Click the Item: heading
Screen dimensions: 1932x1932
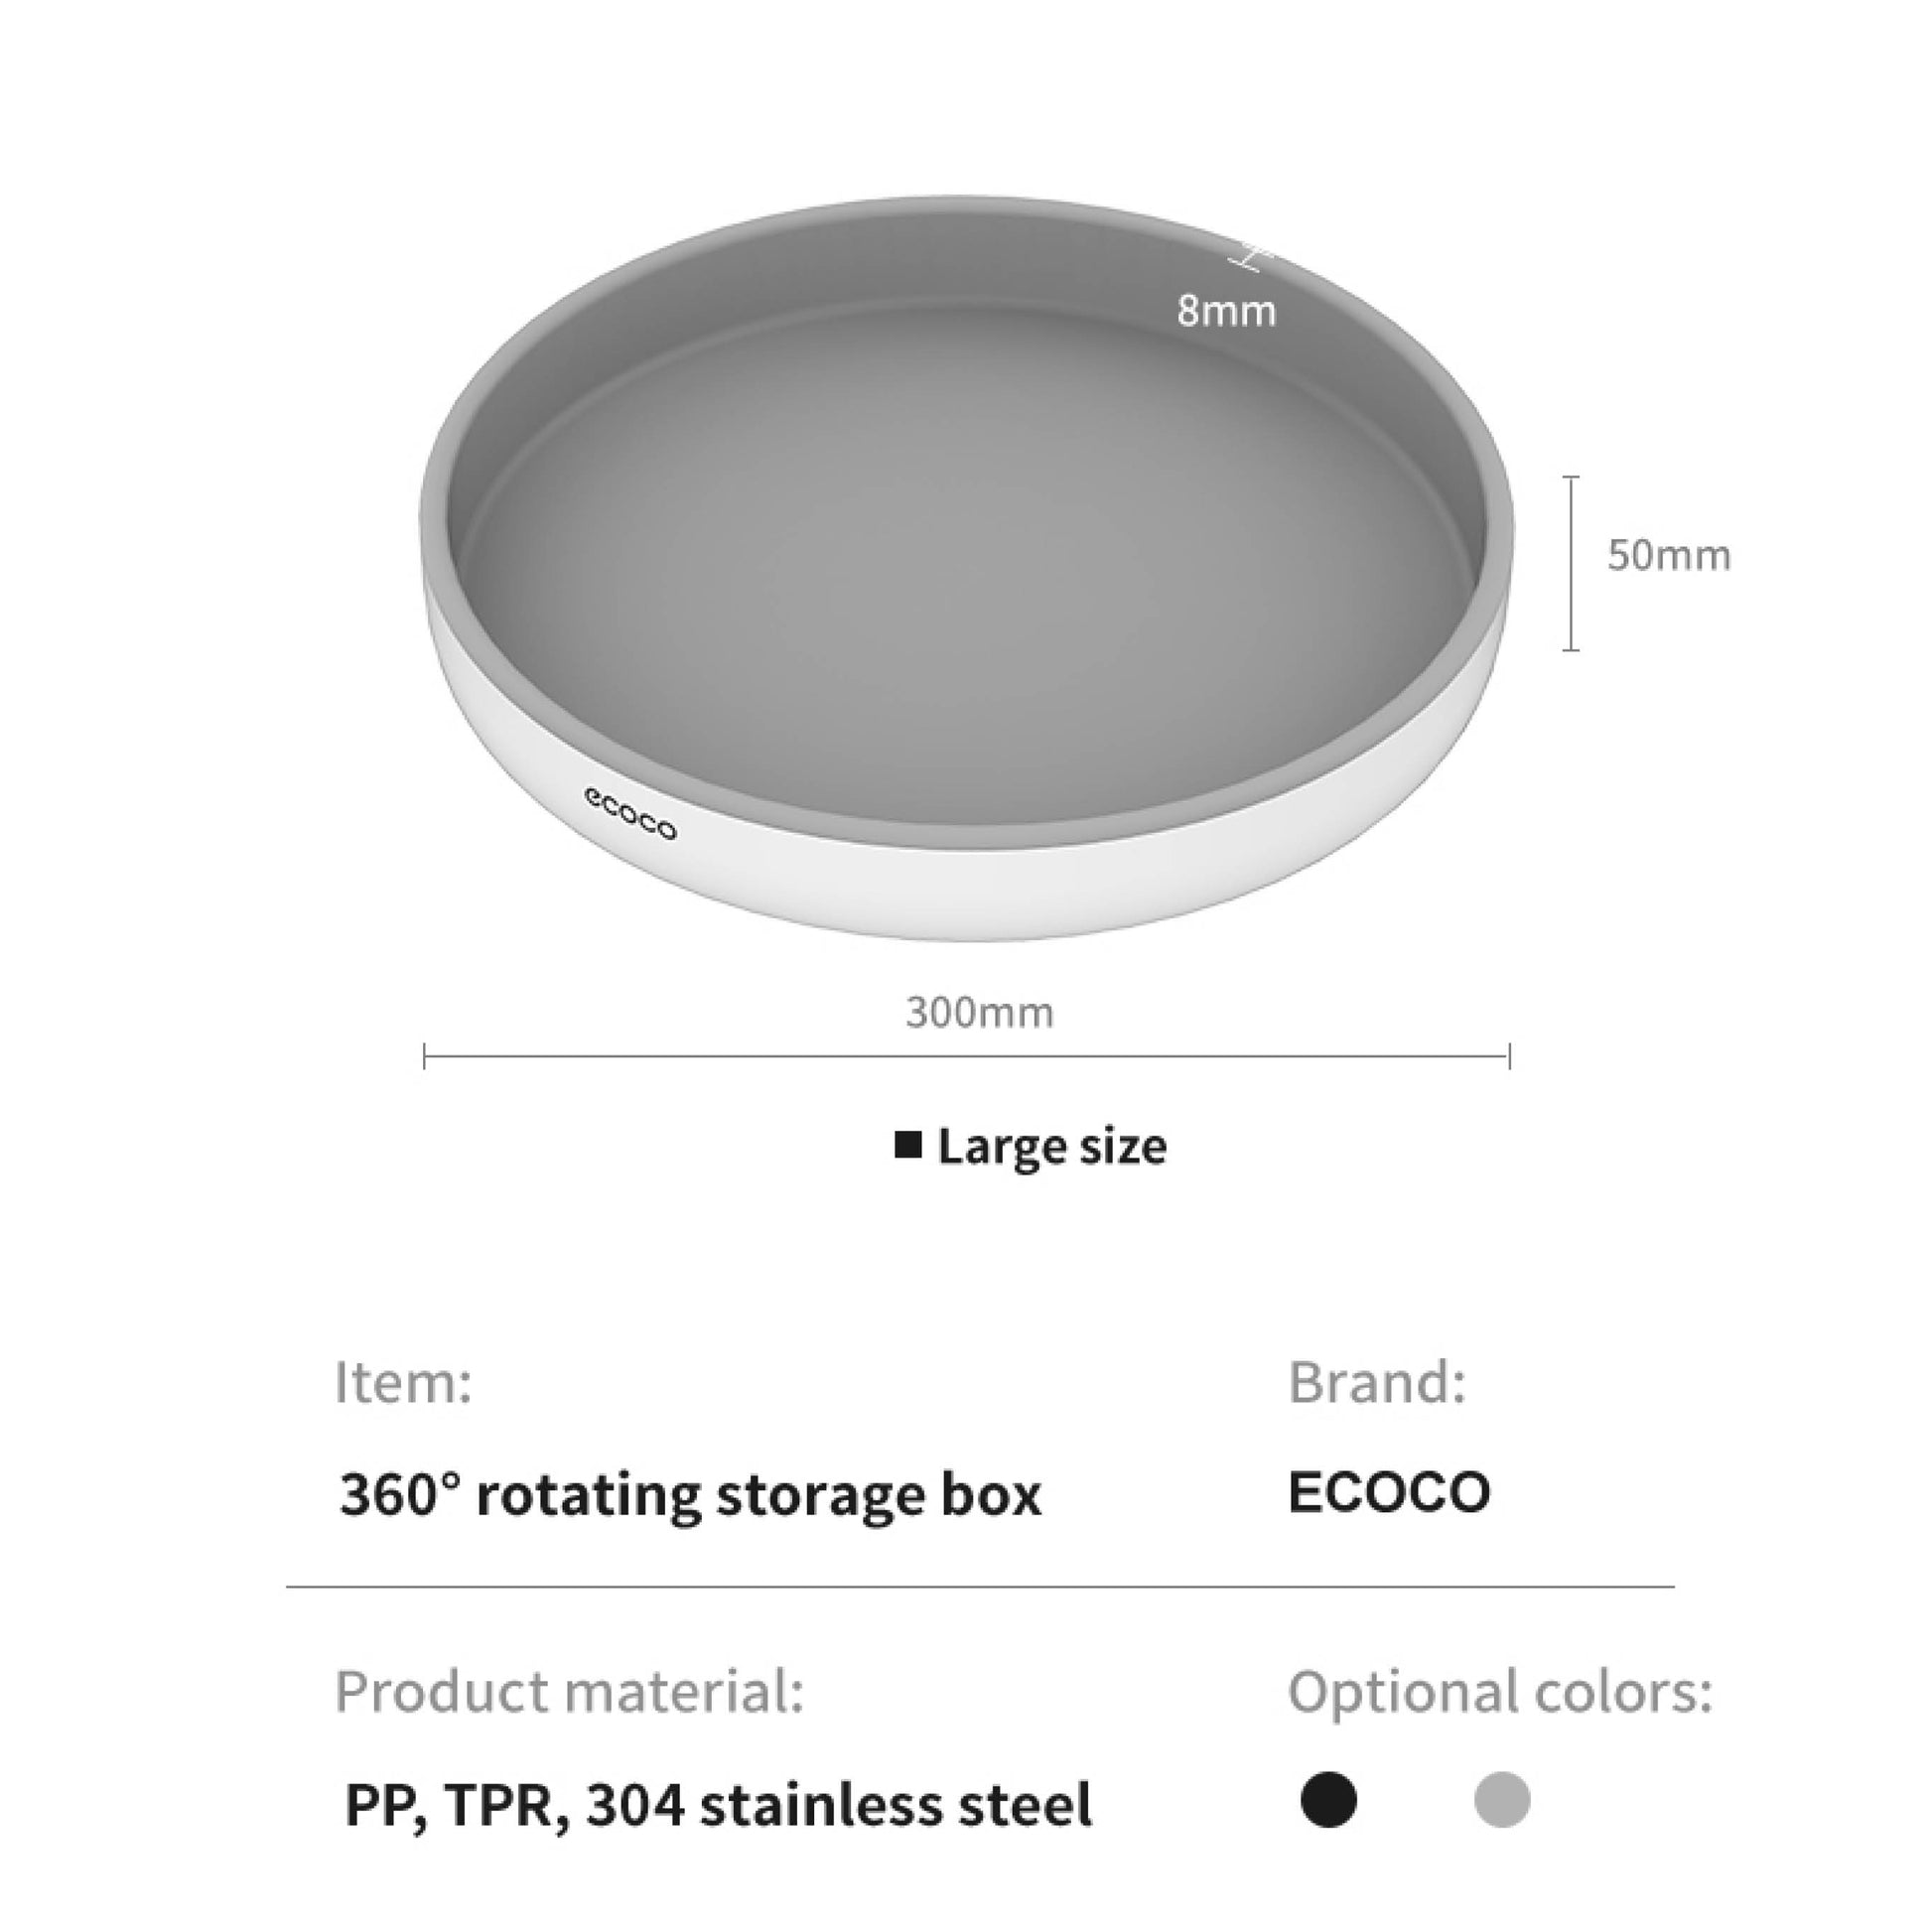pos(403,1382)
